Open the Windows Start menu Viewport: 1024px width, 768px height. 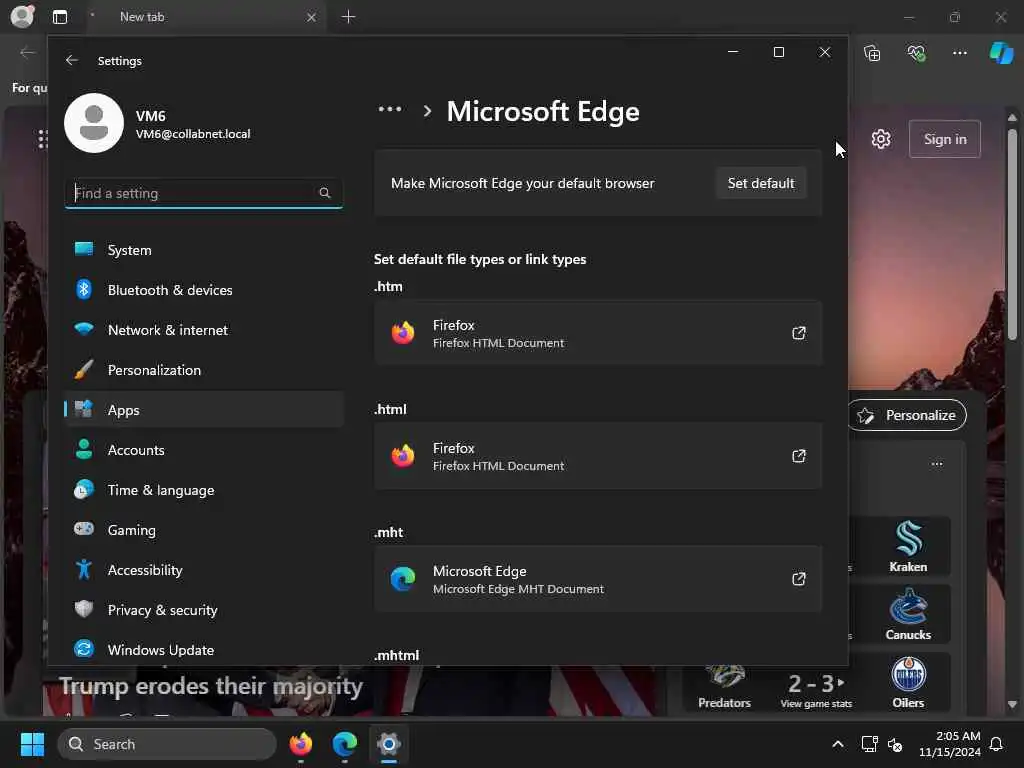32,744
